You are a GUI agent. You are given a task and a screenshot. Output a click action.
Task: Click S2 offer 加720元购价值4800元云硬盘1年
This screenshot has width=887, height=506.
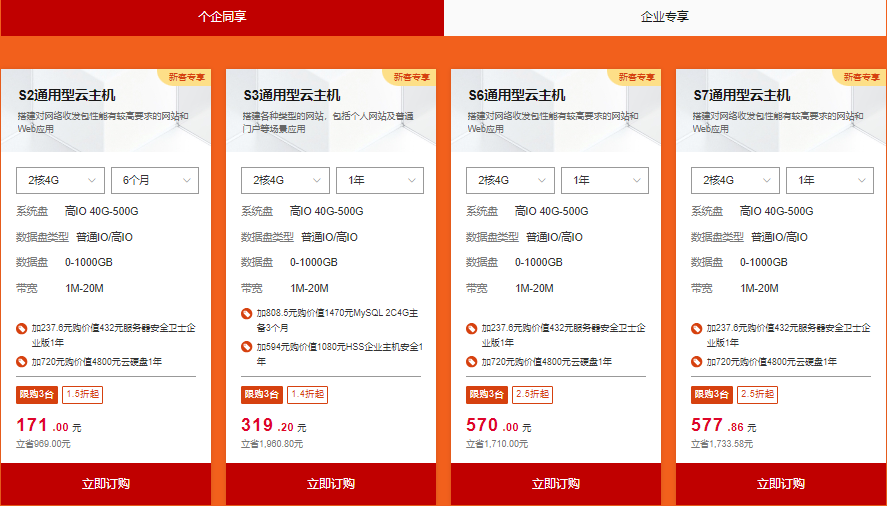pyautogui.click(x=97, y=362)
